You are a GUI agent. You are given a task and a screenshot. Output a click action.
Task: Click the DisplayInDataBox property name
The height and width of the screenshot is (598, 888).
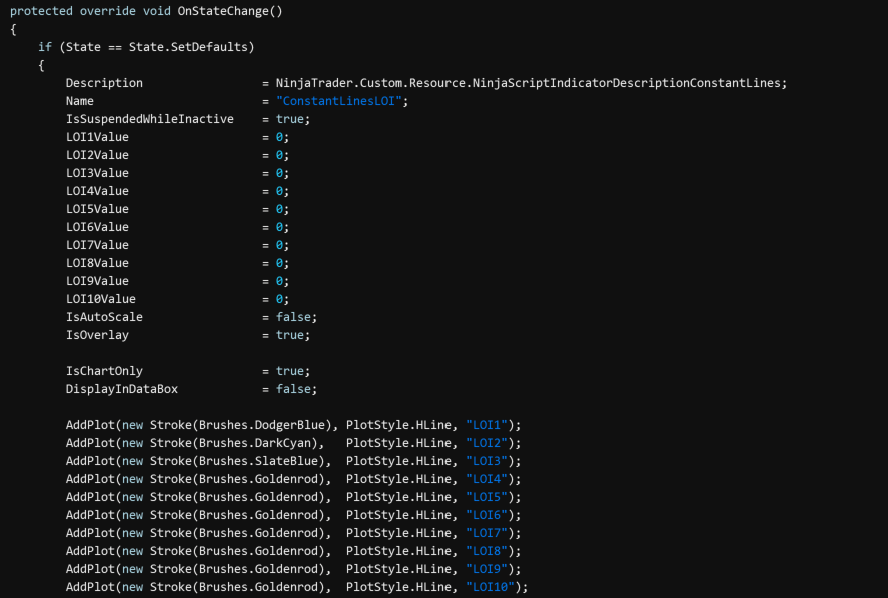pos(122,389)
